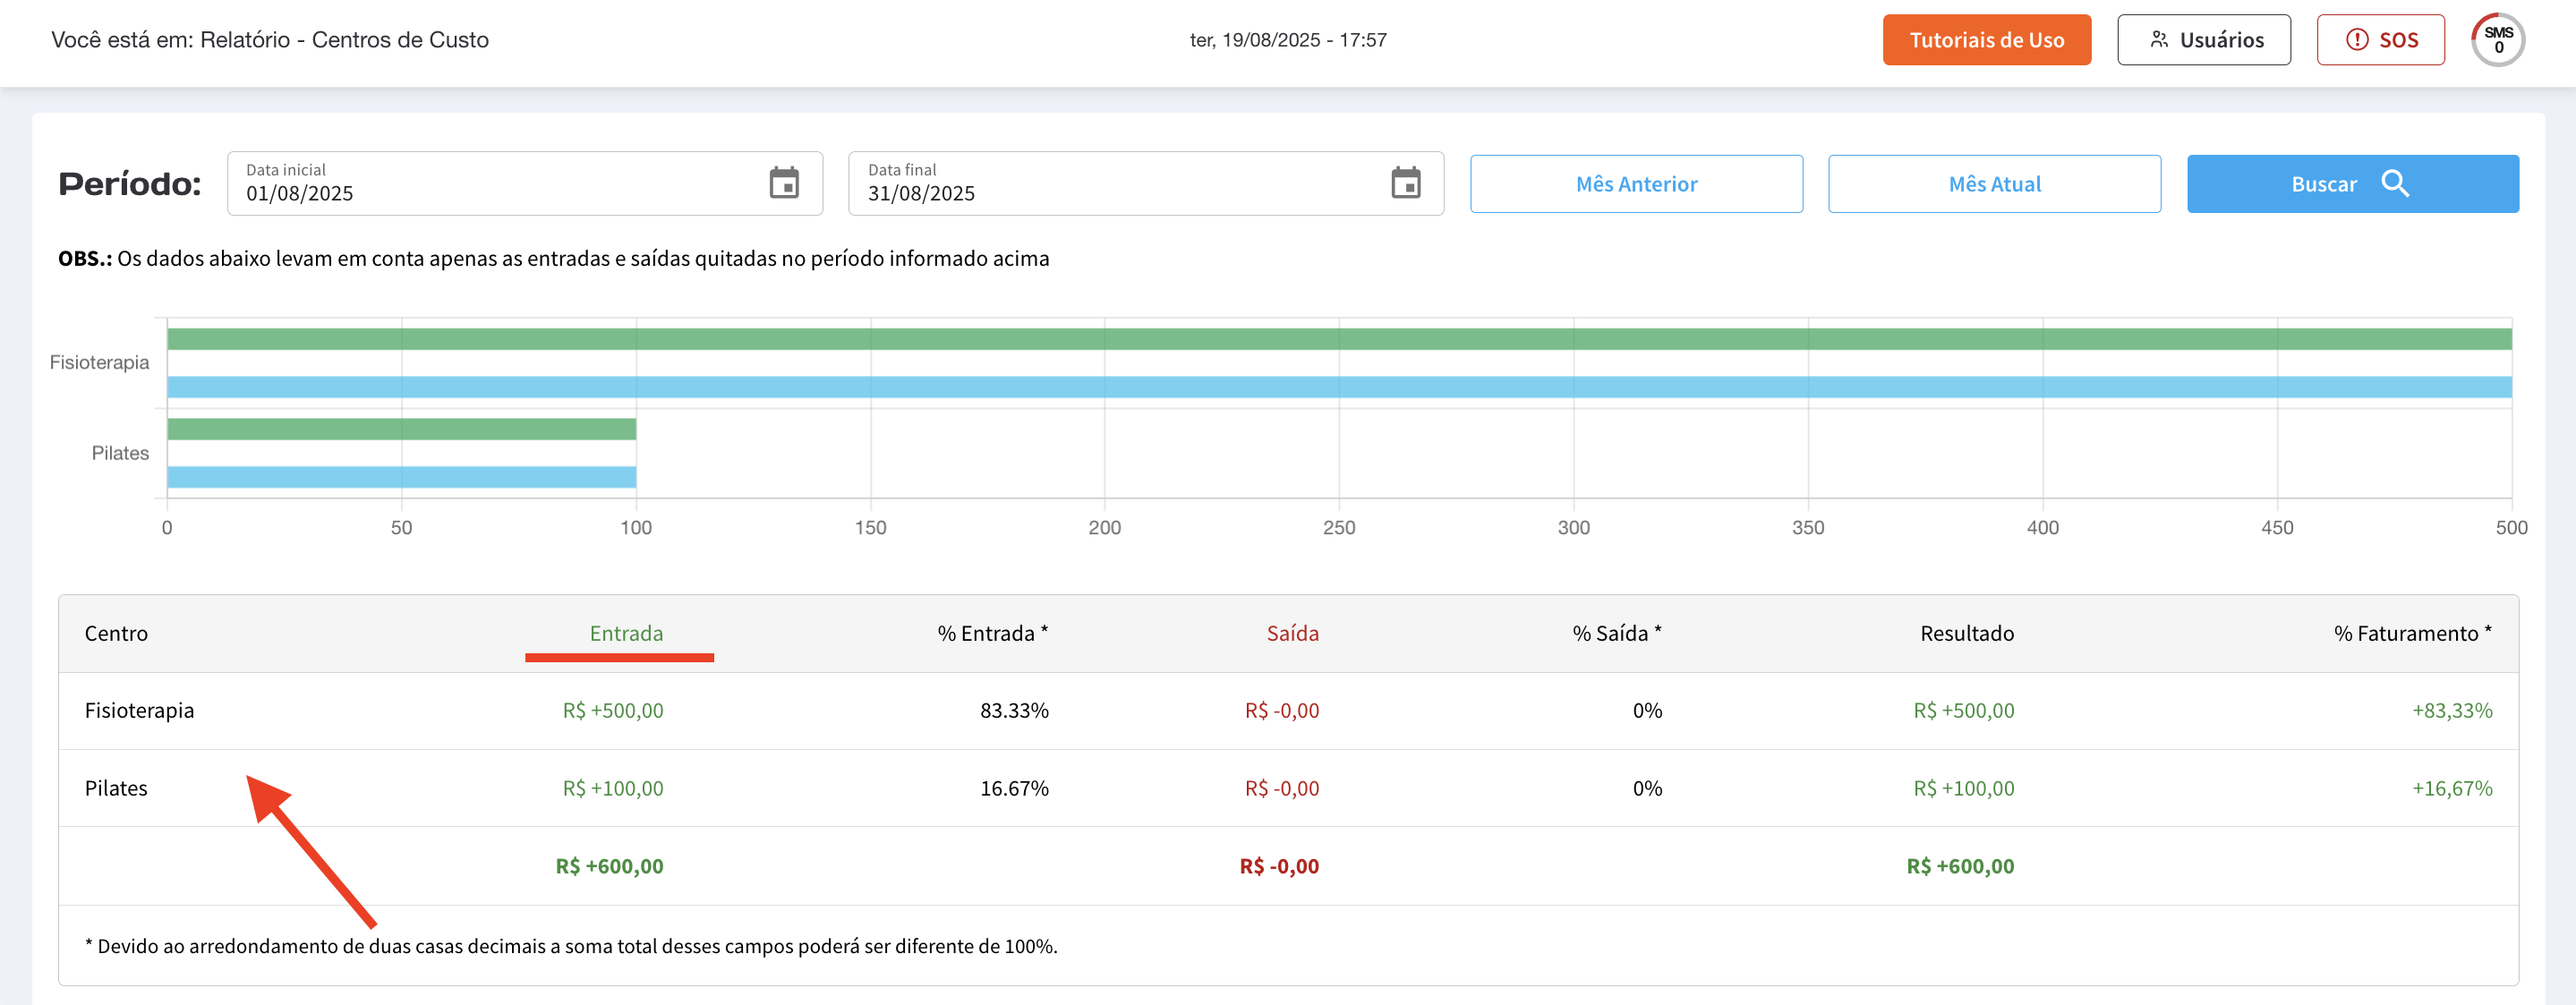Sort by the Entrada column header
The width and height of the screenshot is (2576, 1005).
[626, 633]
